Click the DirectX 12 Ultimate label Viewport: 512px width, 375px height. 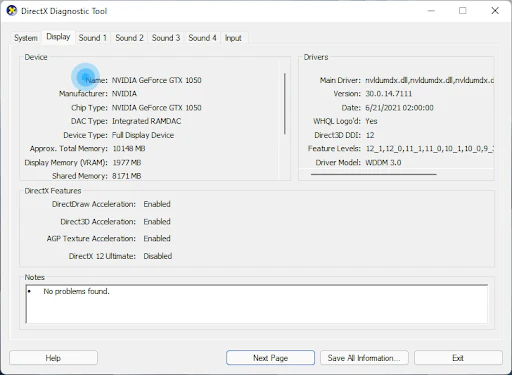point(102,256)
